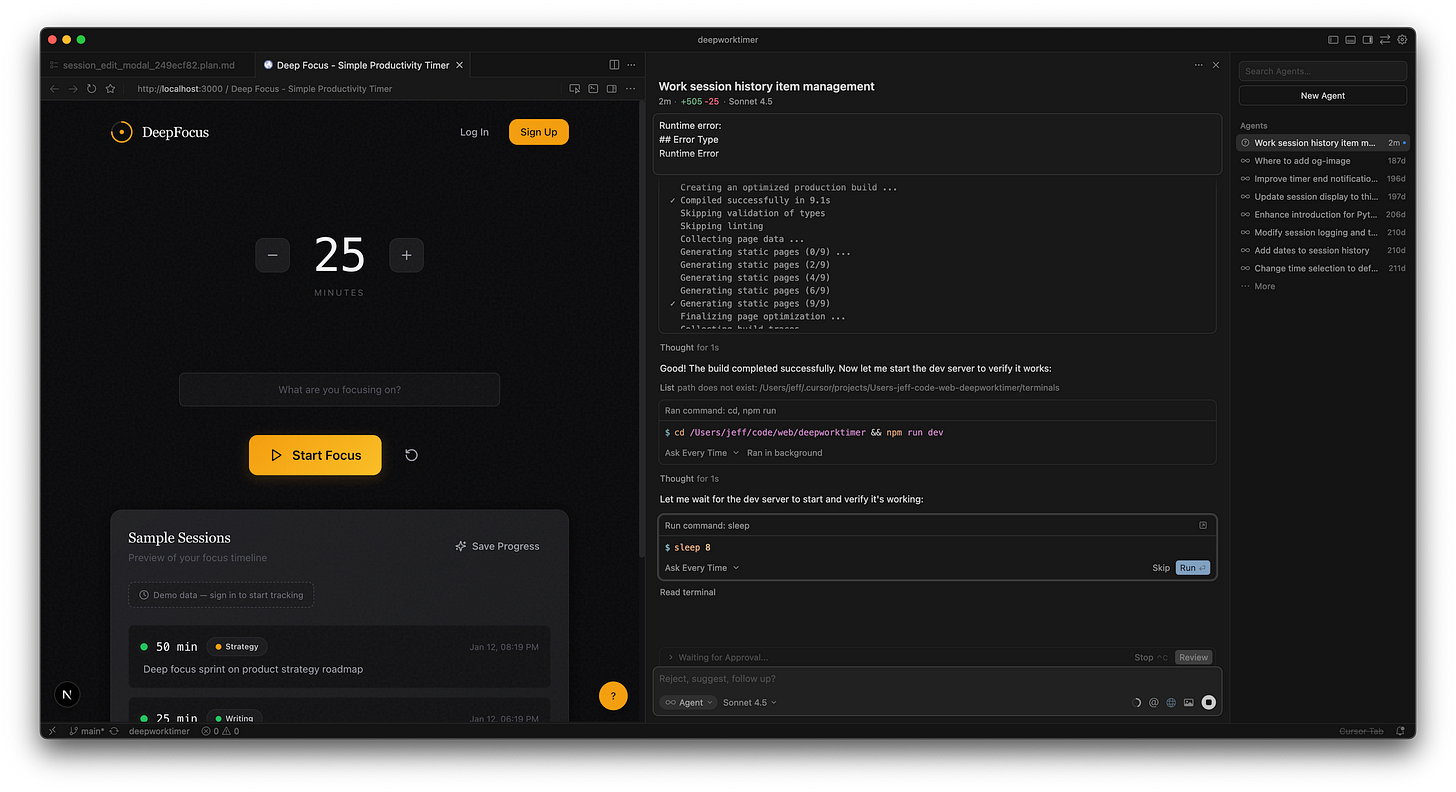1456x792 pixels.
Task: Open the Agent mode dropdown
Action: (x=687, y=702)
